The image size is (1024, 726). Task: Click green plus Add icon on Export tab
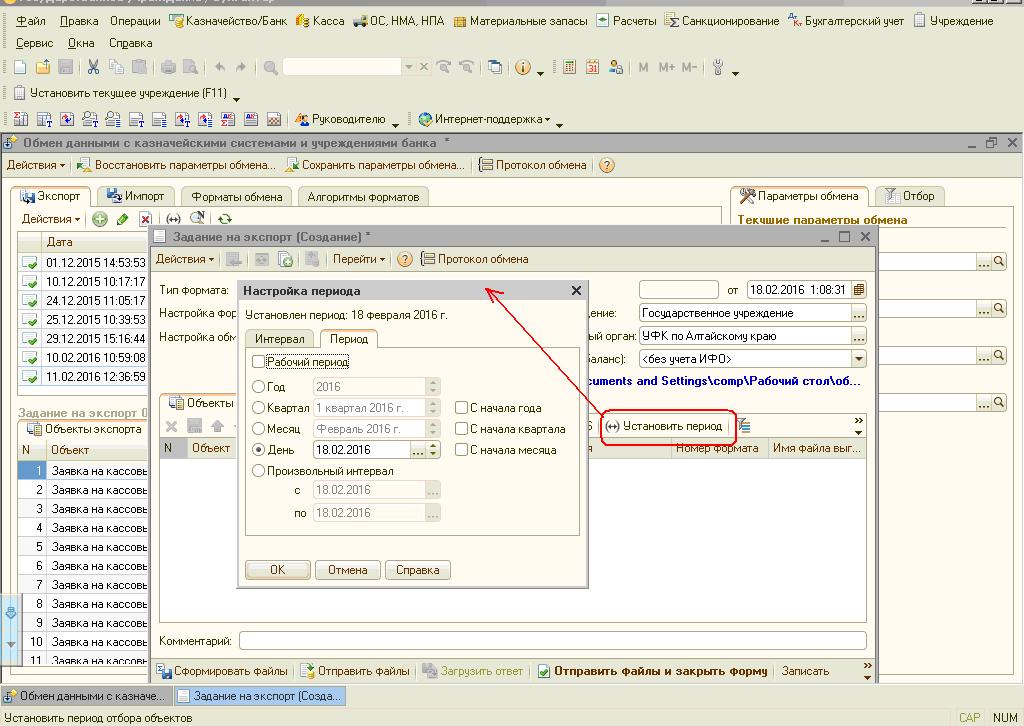pos(100,219)
